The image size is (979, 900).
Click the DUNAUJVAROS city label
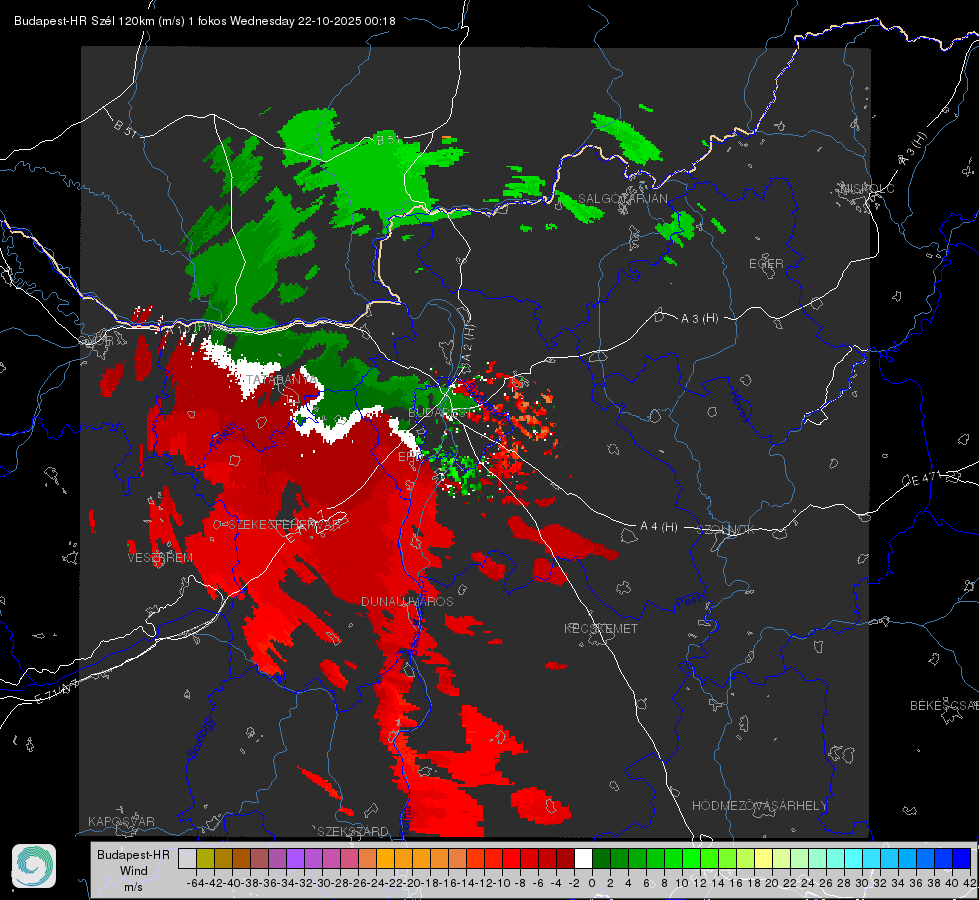coord(407,601)
